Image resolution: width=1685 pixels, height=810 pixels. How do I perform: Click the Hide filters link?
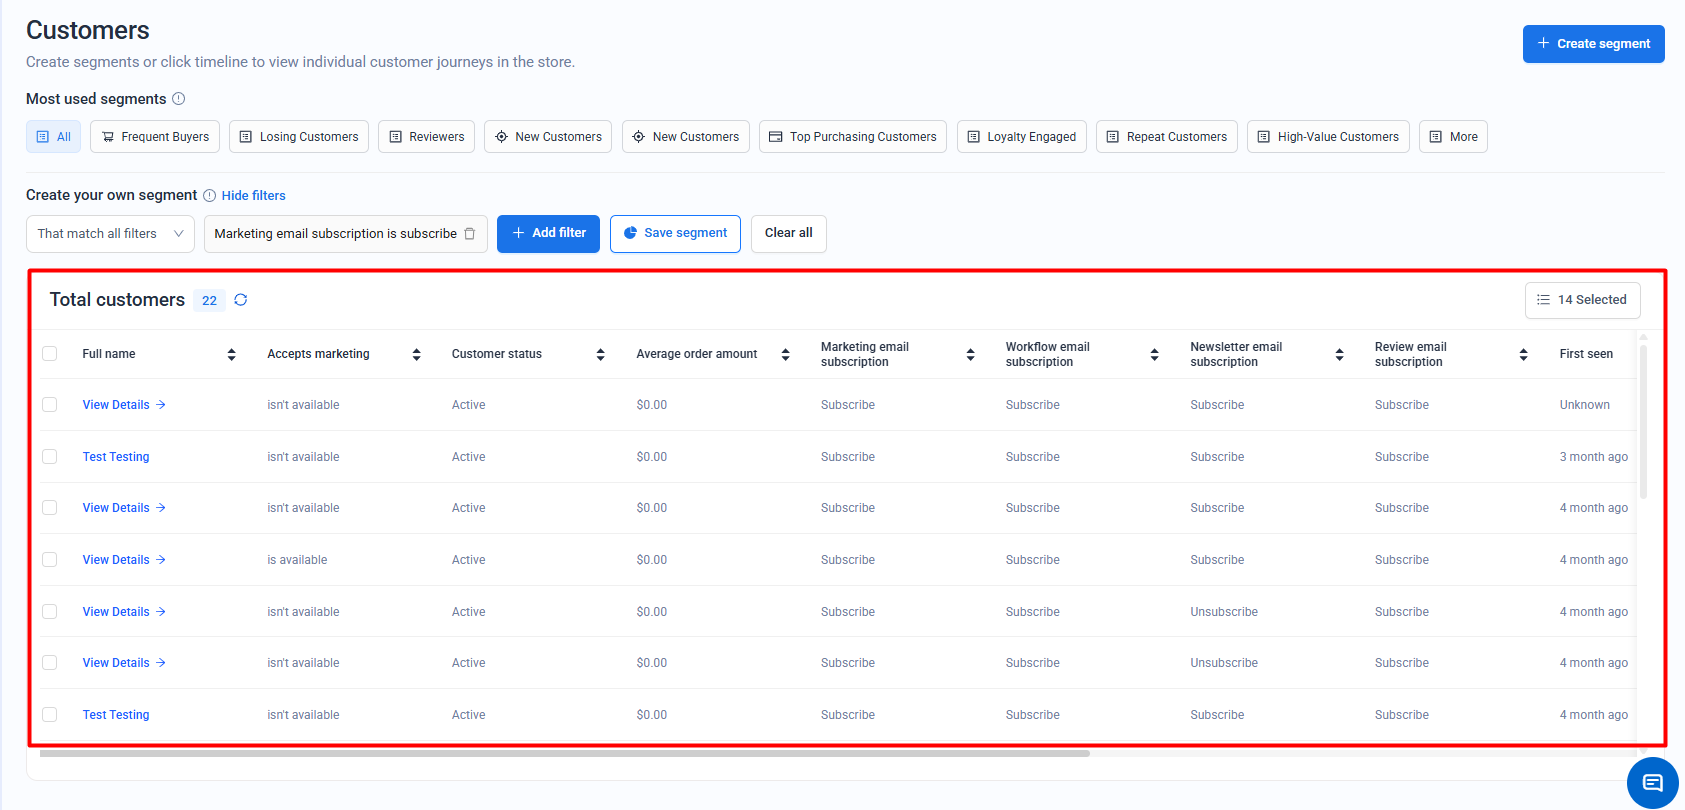(254, 196)
